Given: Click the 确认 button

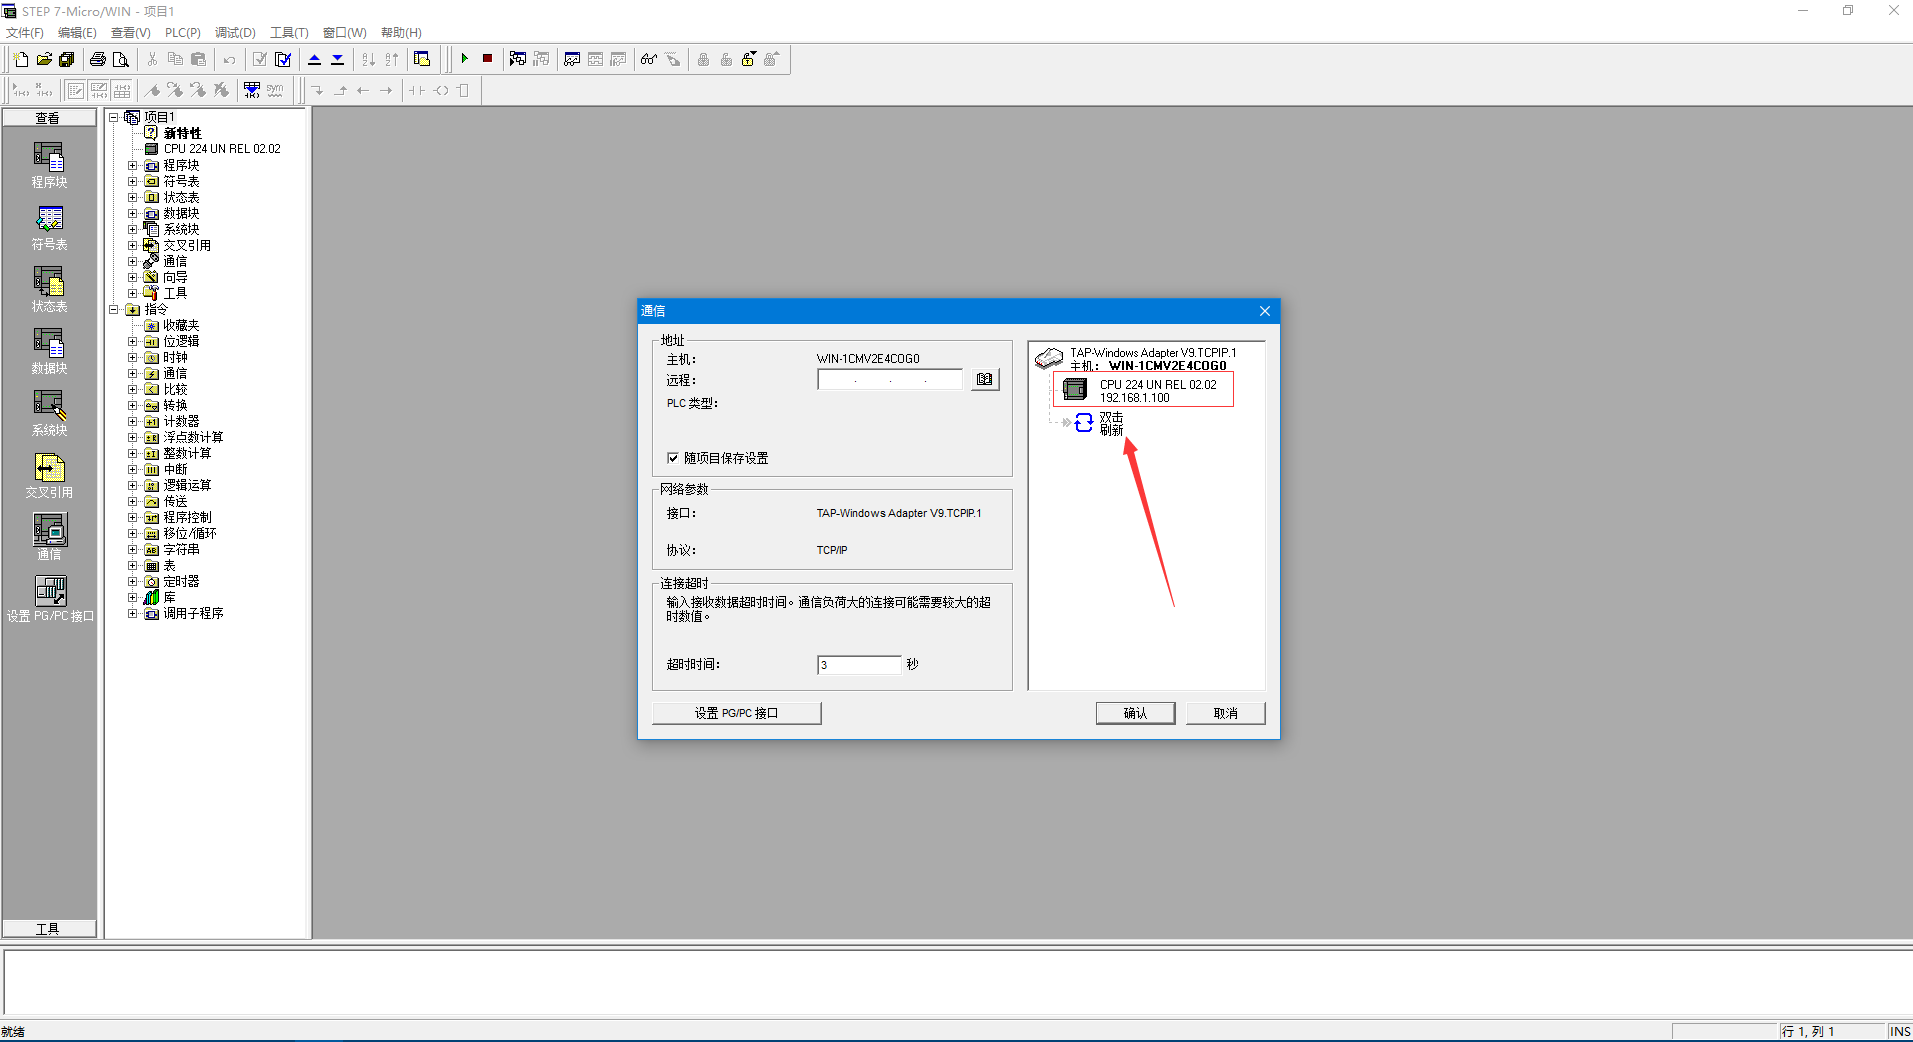Looking at the screenshot, I should click(x=1135, y=713).
